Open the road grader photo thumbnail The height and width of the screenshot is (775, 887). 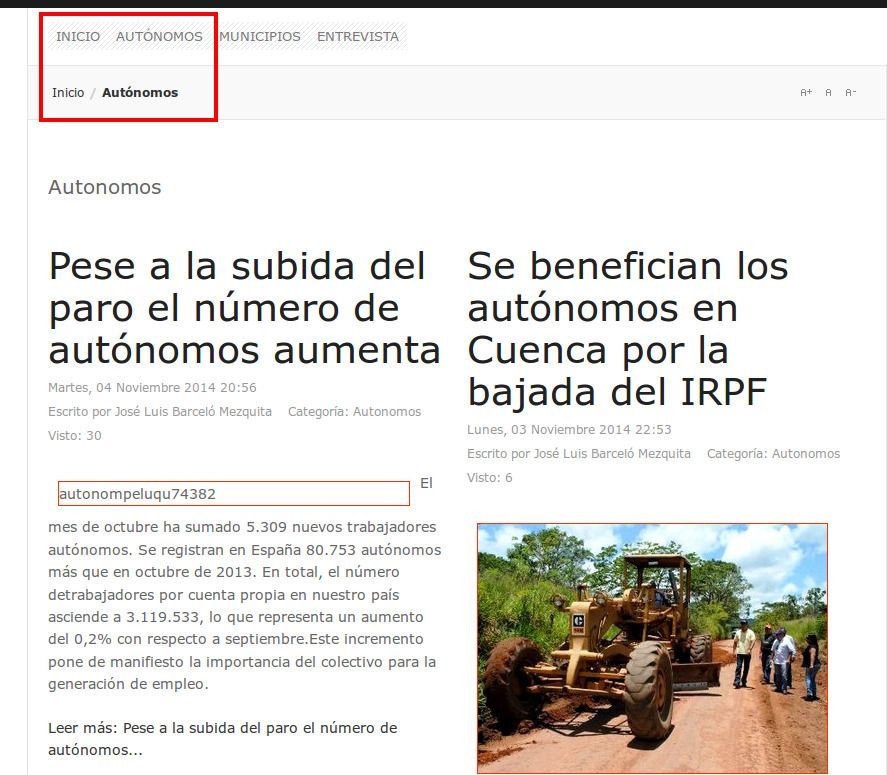pos(652,648)
